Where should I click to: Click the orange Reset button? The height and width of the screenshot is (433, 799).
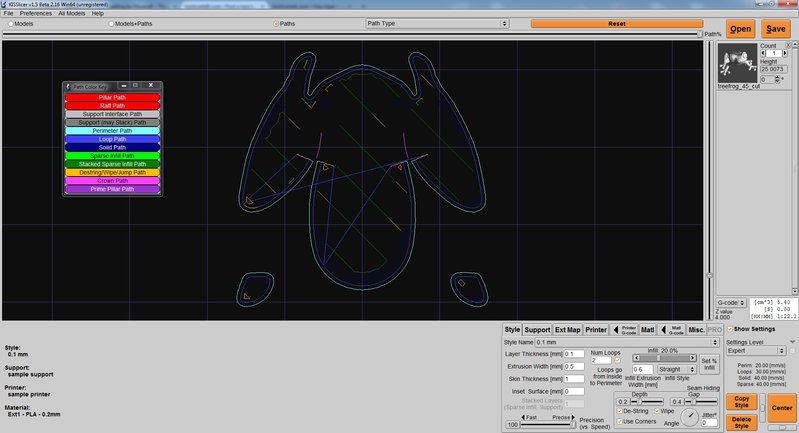617,23
